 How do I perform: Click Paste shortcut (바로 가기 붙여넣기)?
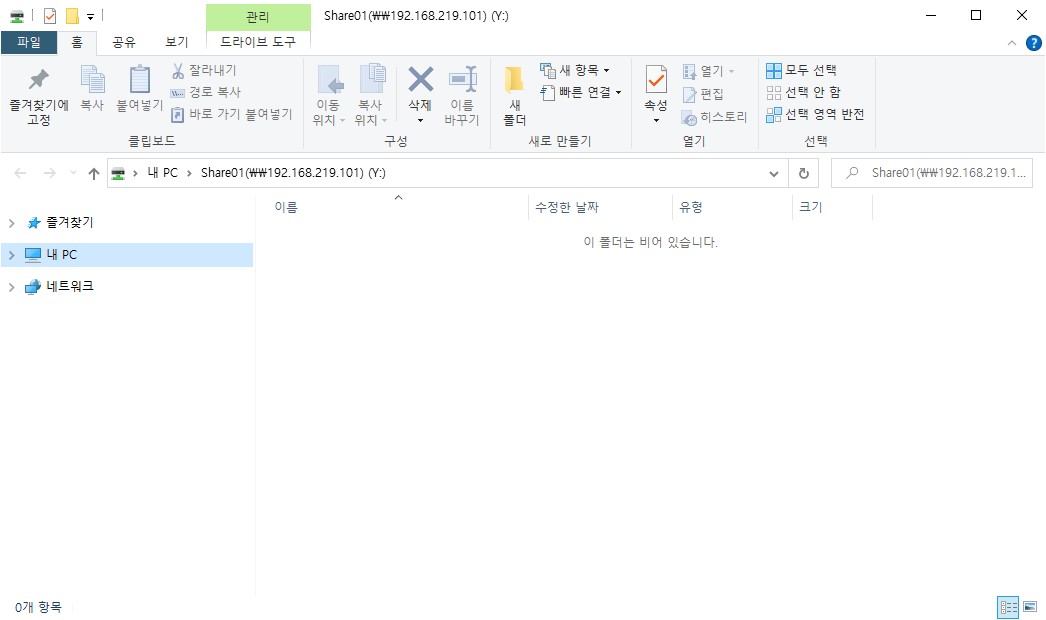point(231,114)
